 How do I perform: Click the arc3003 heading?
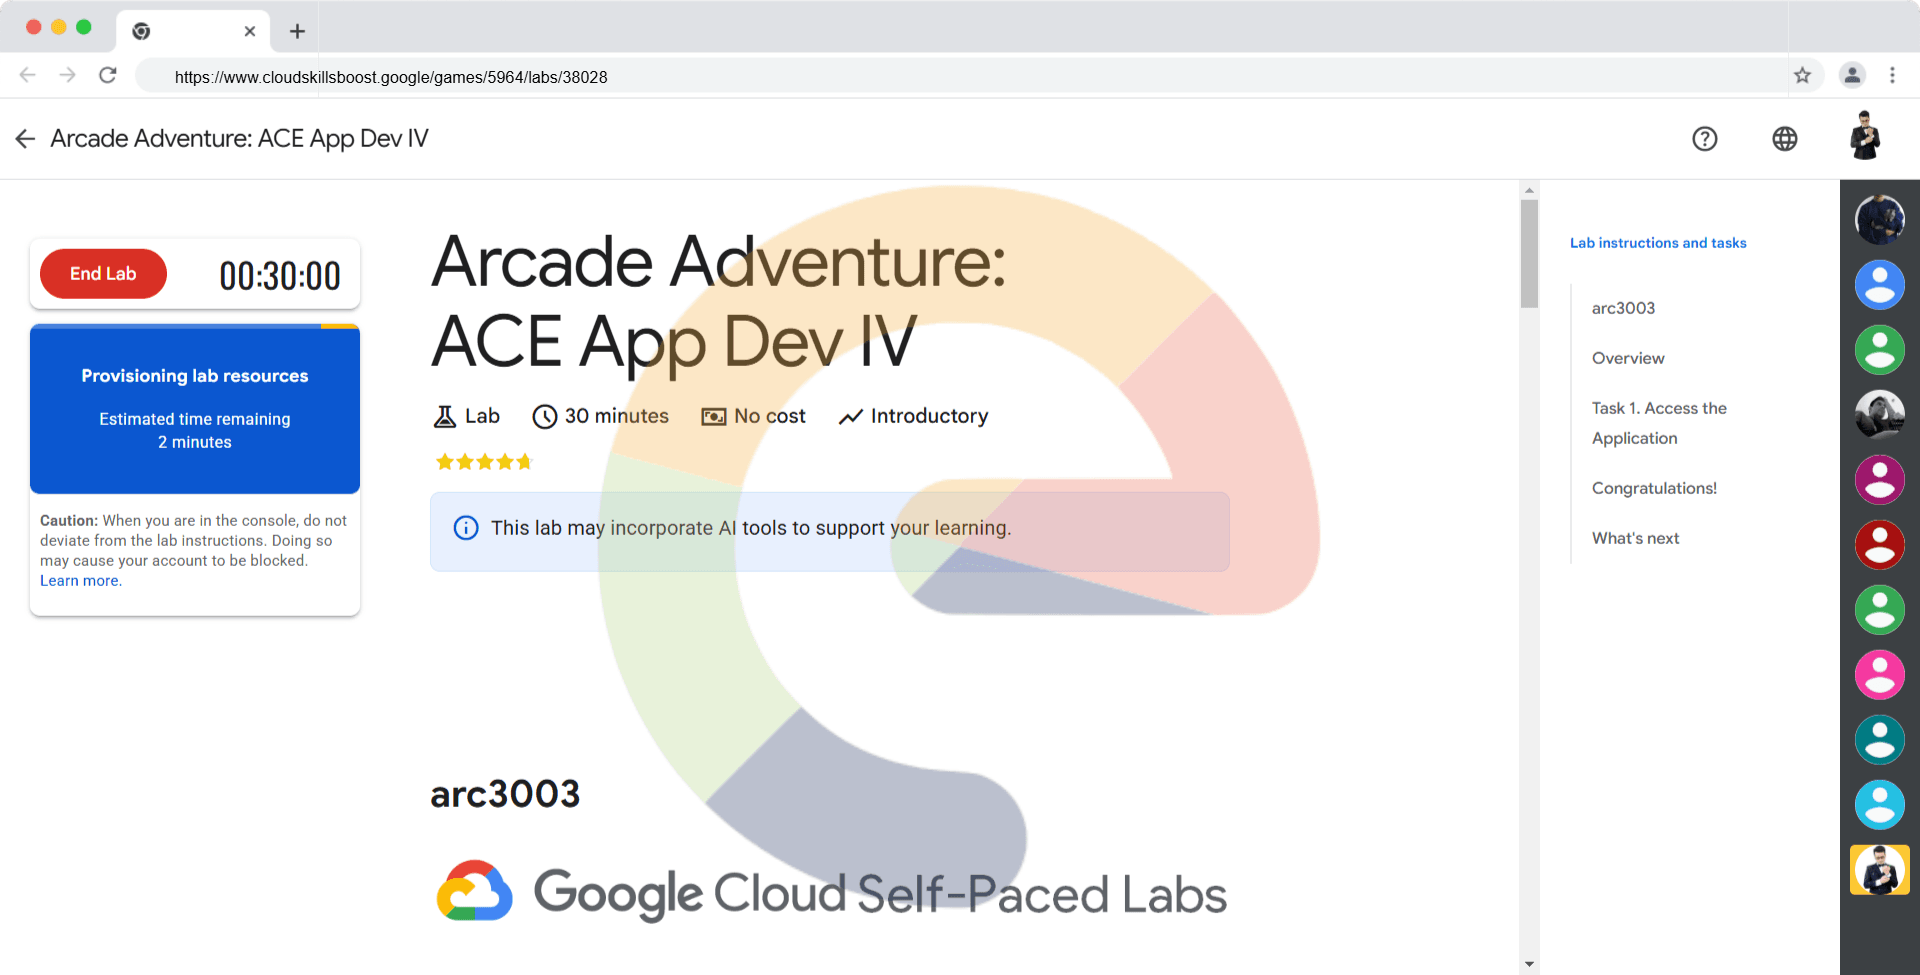[x=505, y=794]
